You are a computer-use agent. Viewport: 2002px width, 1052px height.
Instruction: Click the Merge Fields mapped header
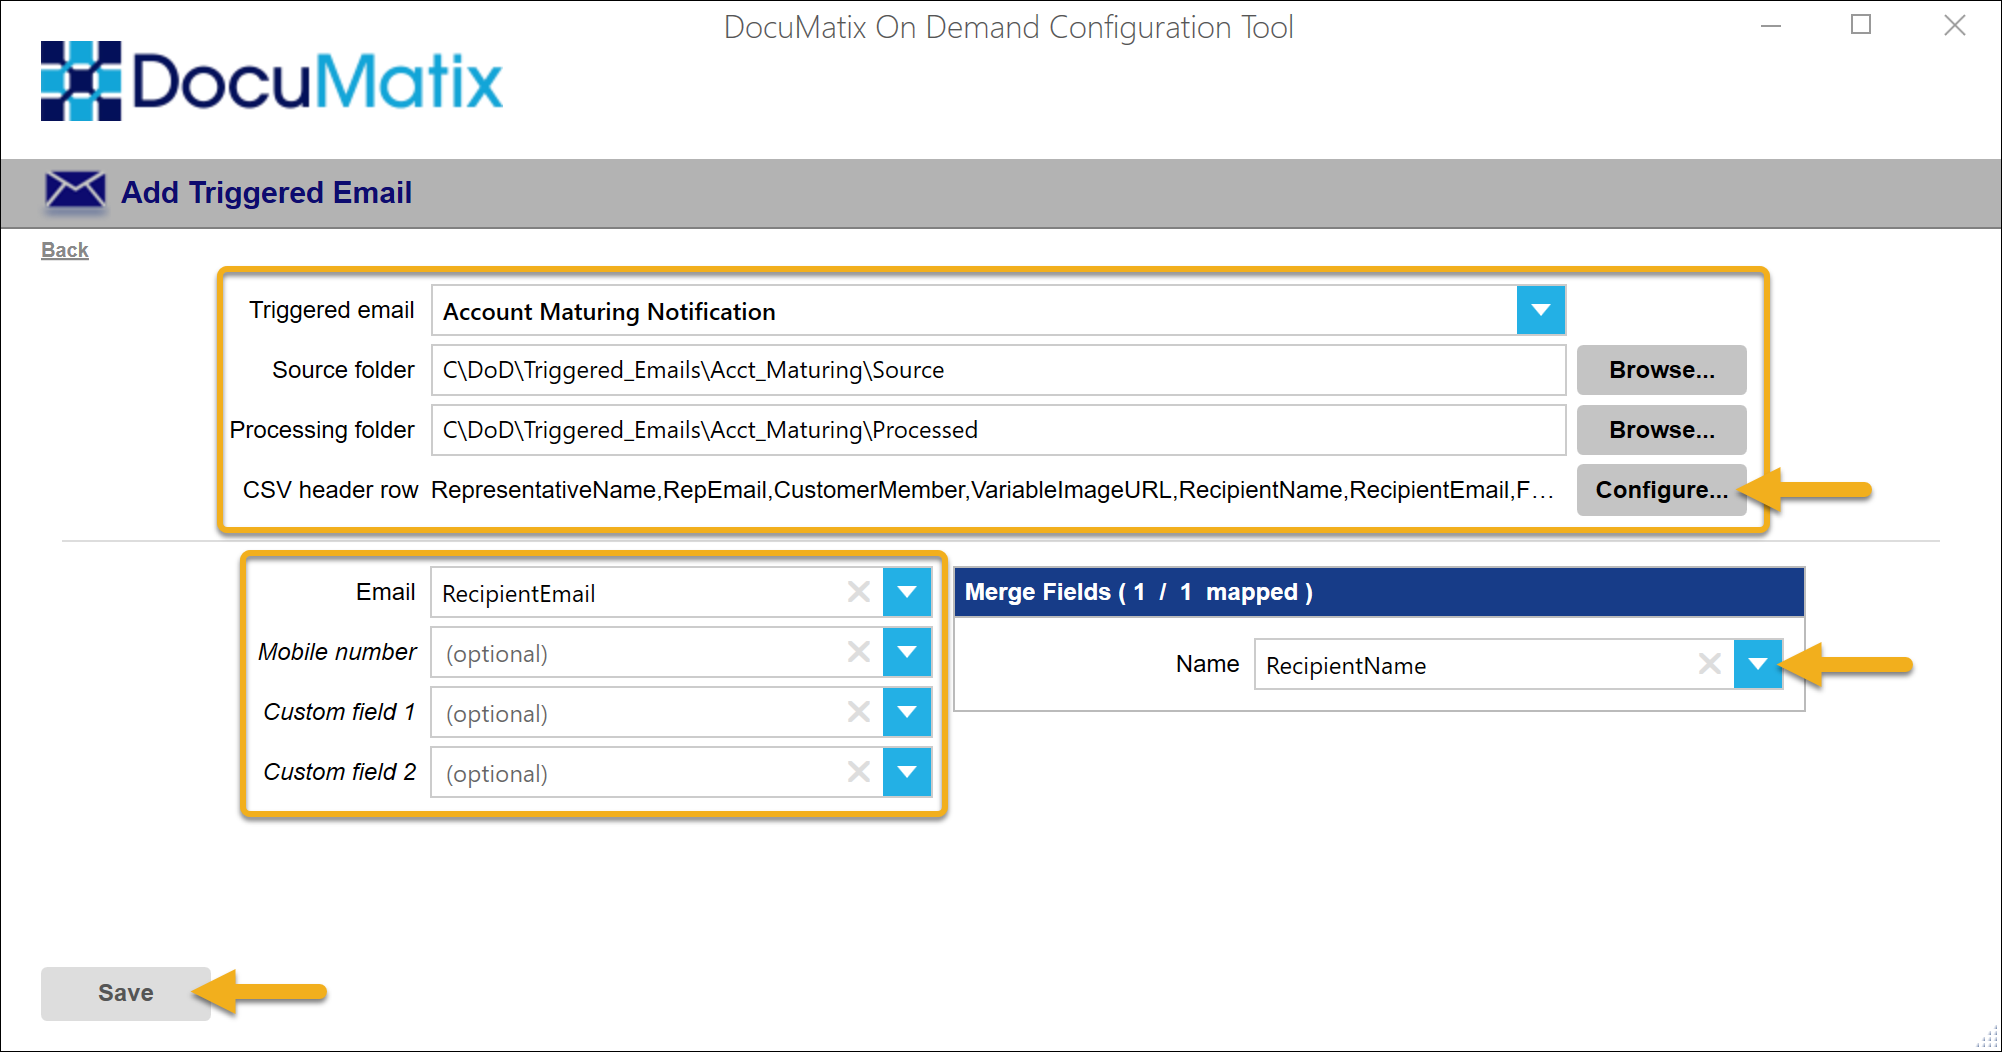coord(1379,592)
